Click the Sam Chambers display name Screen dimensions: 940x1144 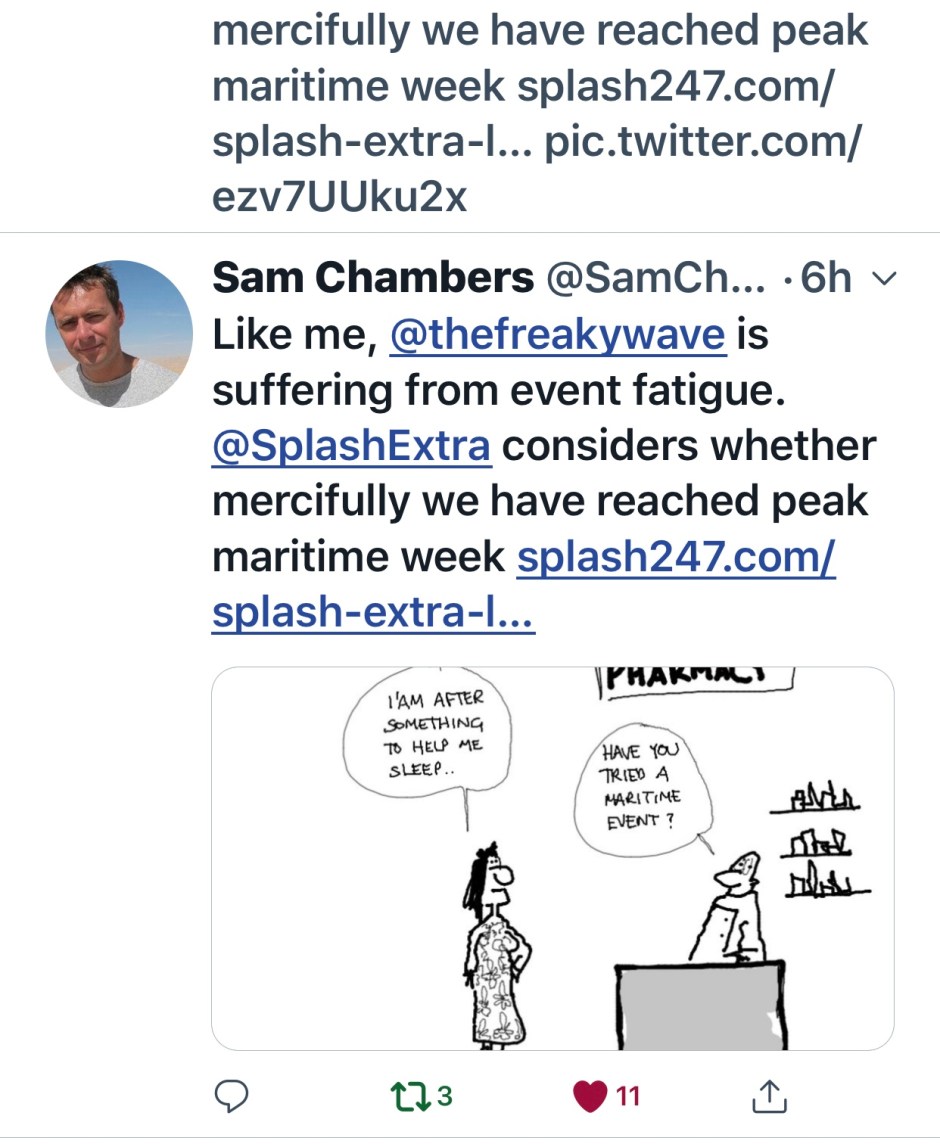coord(373,279)
